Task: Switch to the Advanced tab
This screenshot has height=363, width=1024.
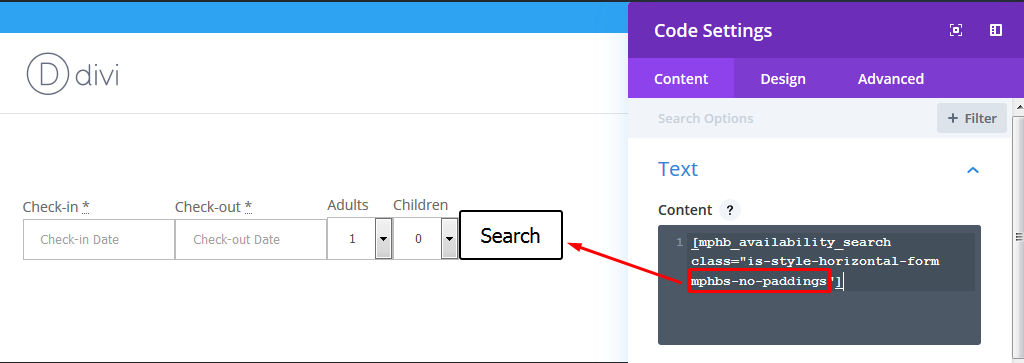Action: pyautogui.click(x=890, y=78)
